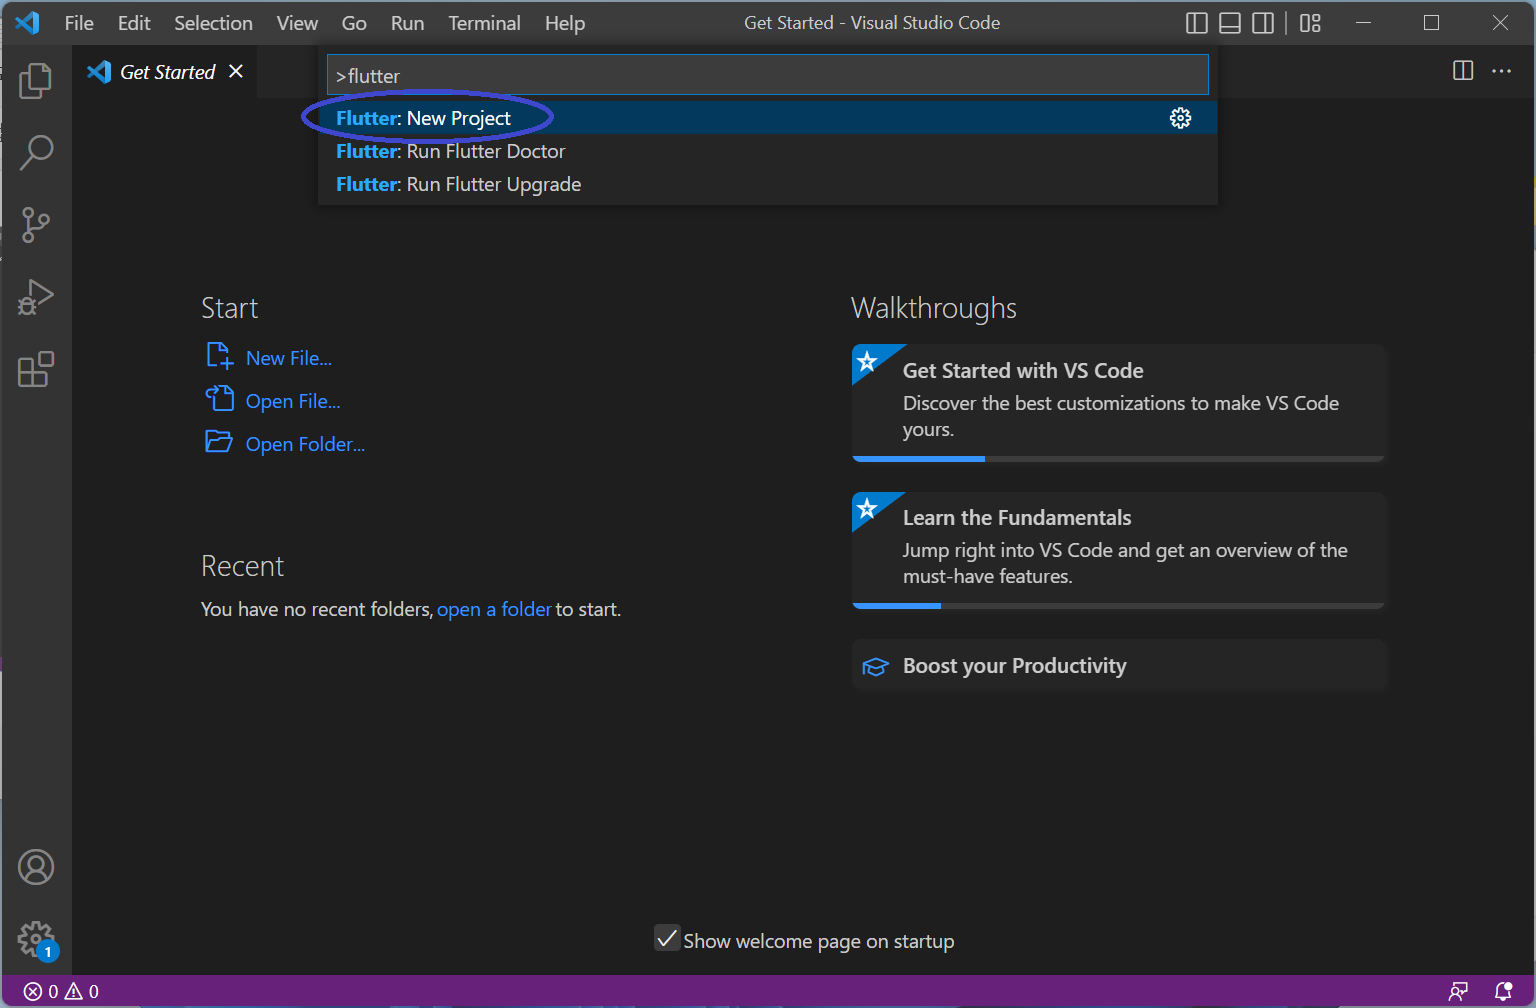Viewport: 1536px width, 1008px height.
Task: Open the Go menu
Action: tap(354, 23)
